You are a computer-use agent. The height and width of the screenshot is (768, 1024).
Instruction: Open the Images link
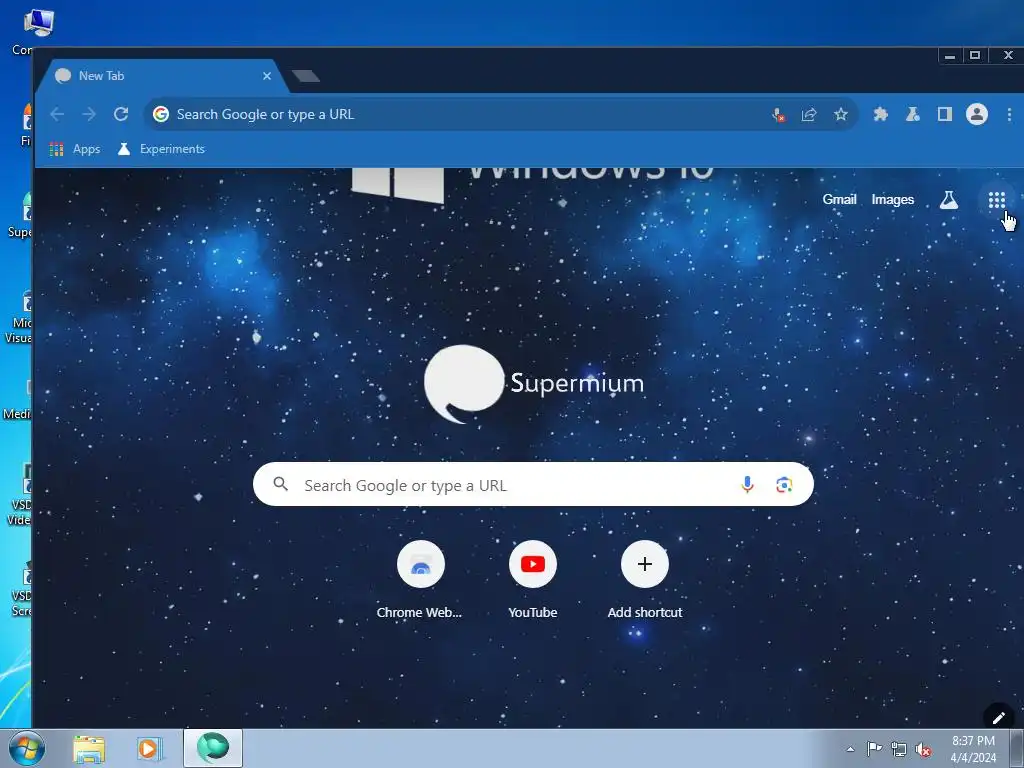tap(893, 200)
